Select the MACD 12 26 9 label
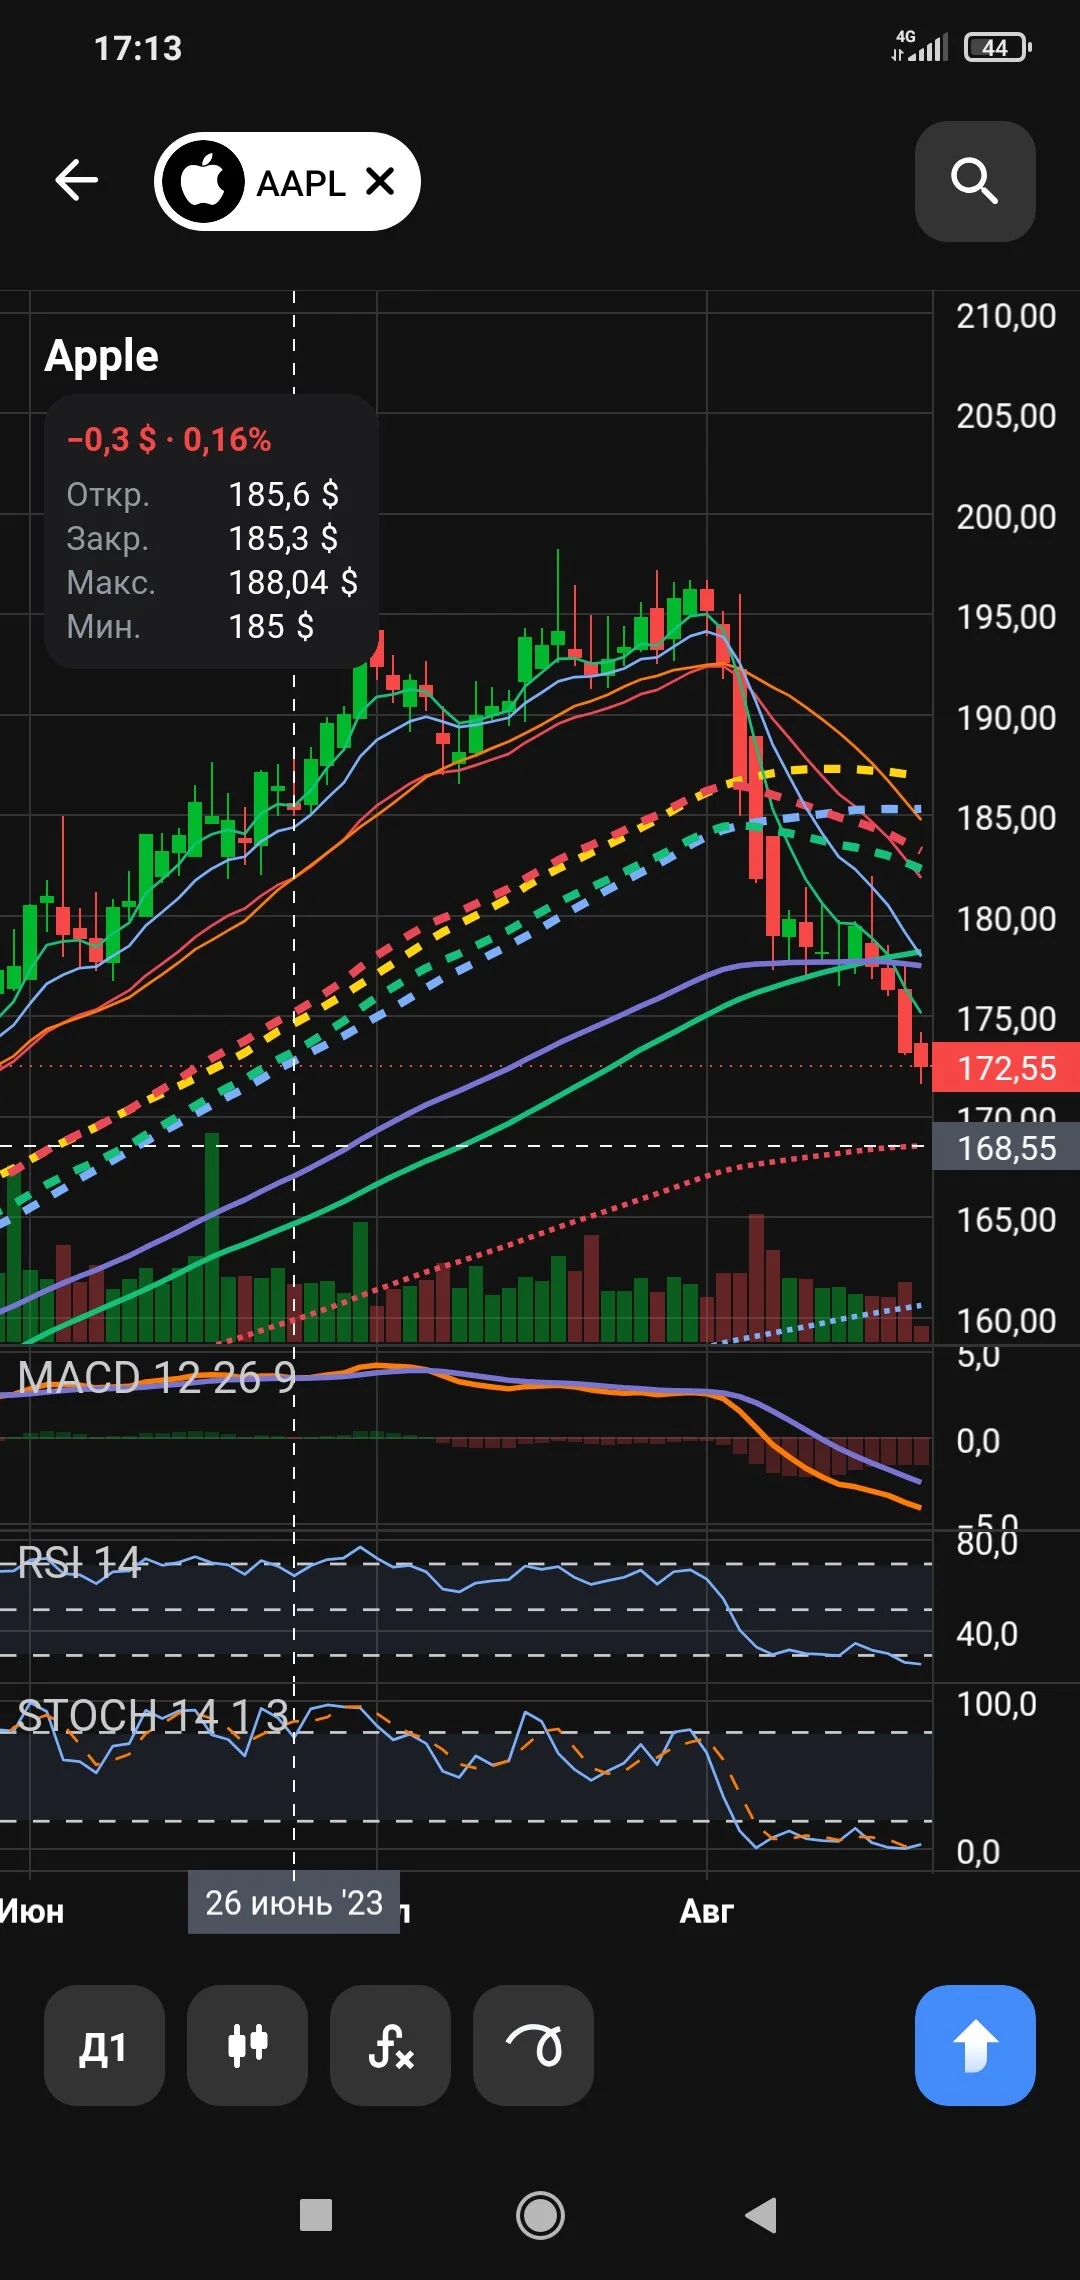 click(x=157, y=1378)
